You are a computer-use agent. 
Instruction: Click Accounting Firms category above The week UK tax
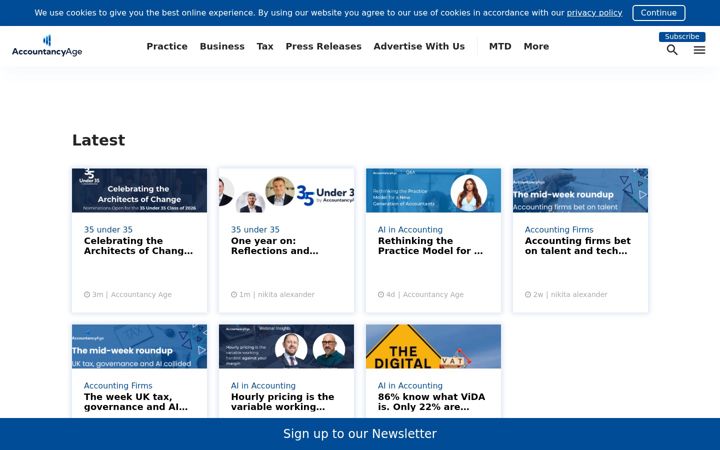[x=118, y=386]
